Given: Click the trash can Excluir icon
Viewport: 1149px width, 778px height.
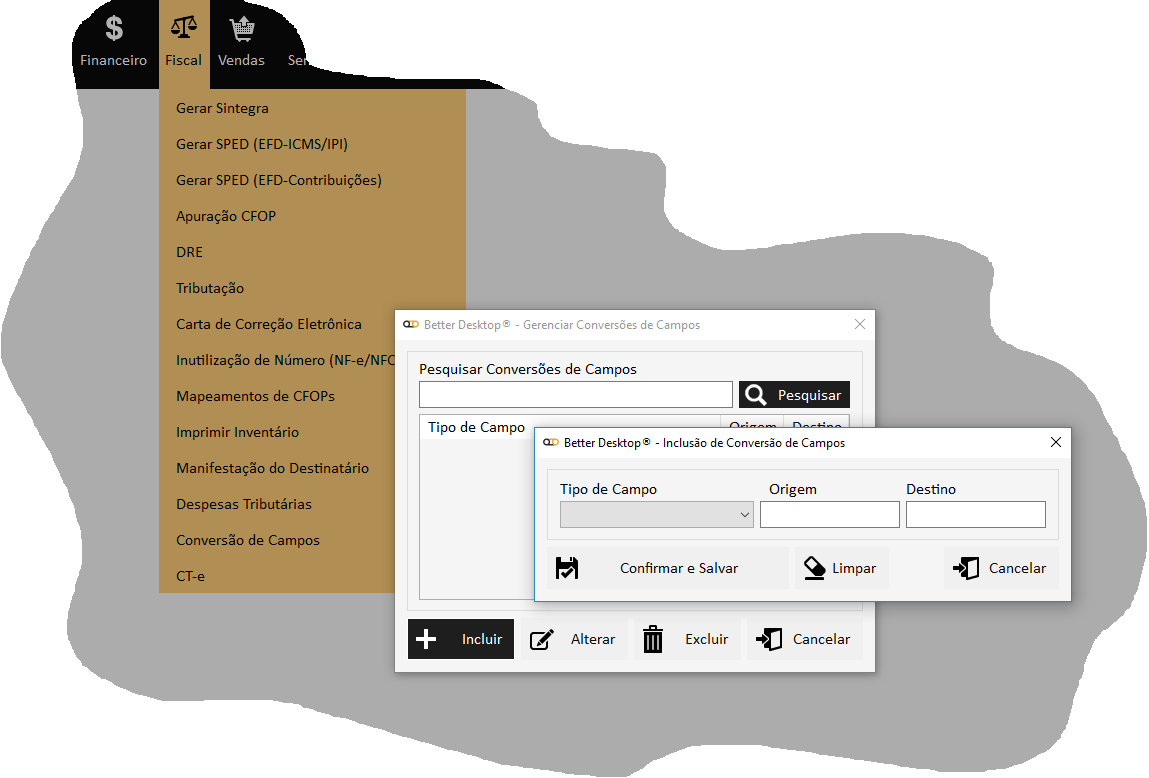Looking at the screenshot, I should point(653,639).
